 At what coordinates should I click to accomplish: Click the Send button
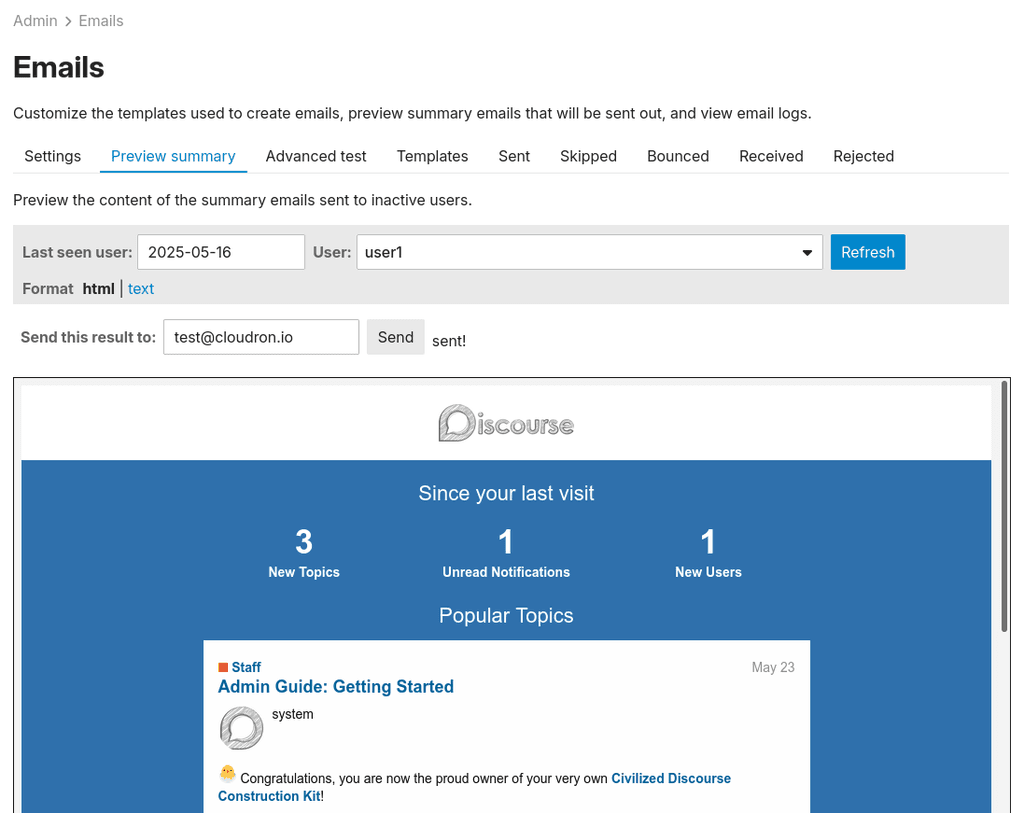tap(396, 337)
